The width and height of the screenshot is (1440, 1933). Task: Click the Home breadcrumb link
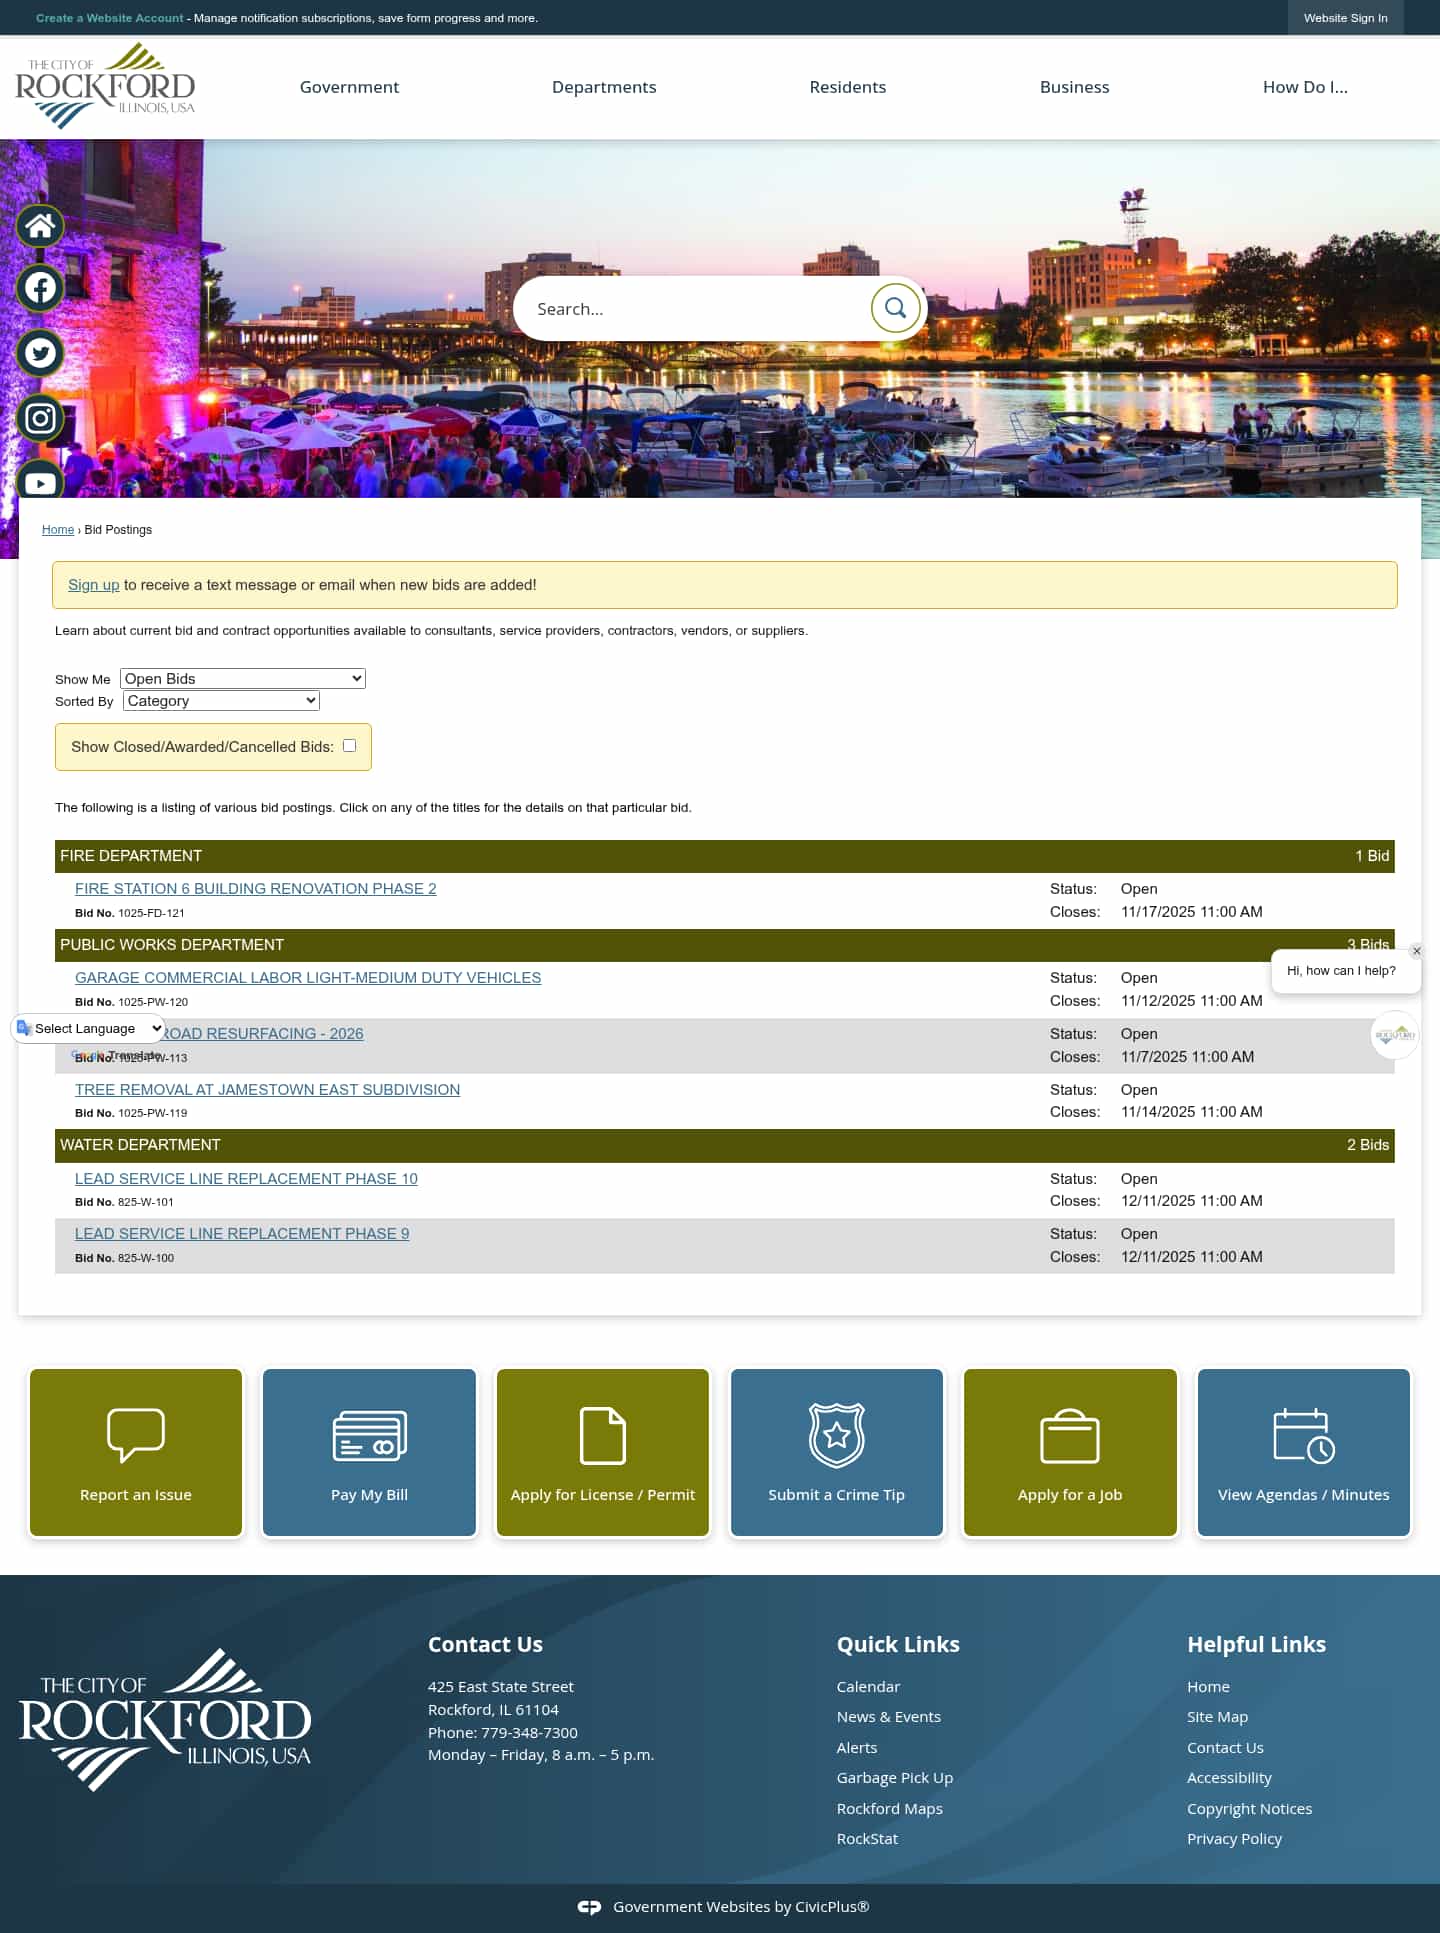click(x=58, y=530)
